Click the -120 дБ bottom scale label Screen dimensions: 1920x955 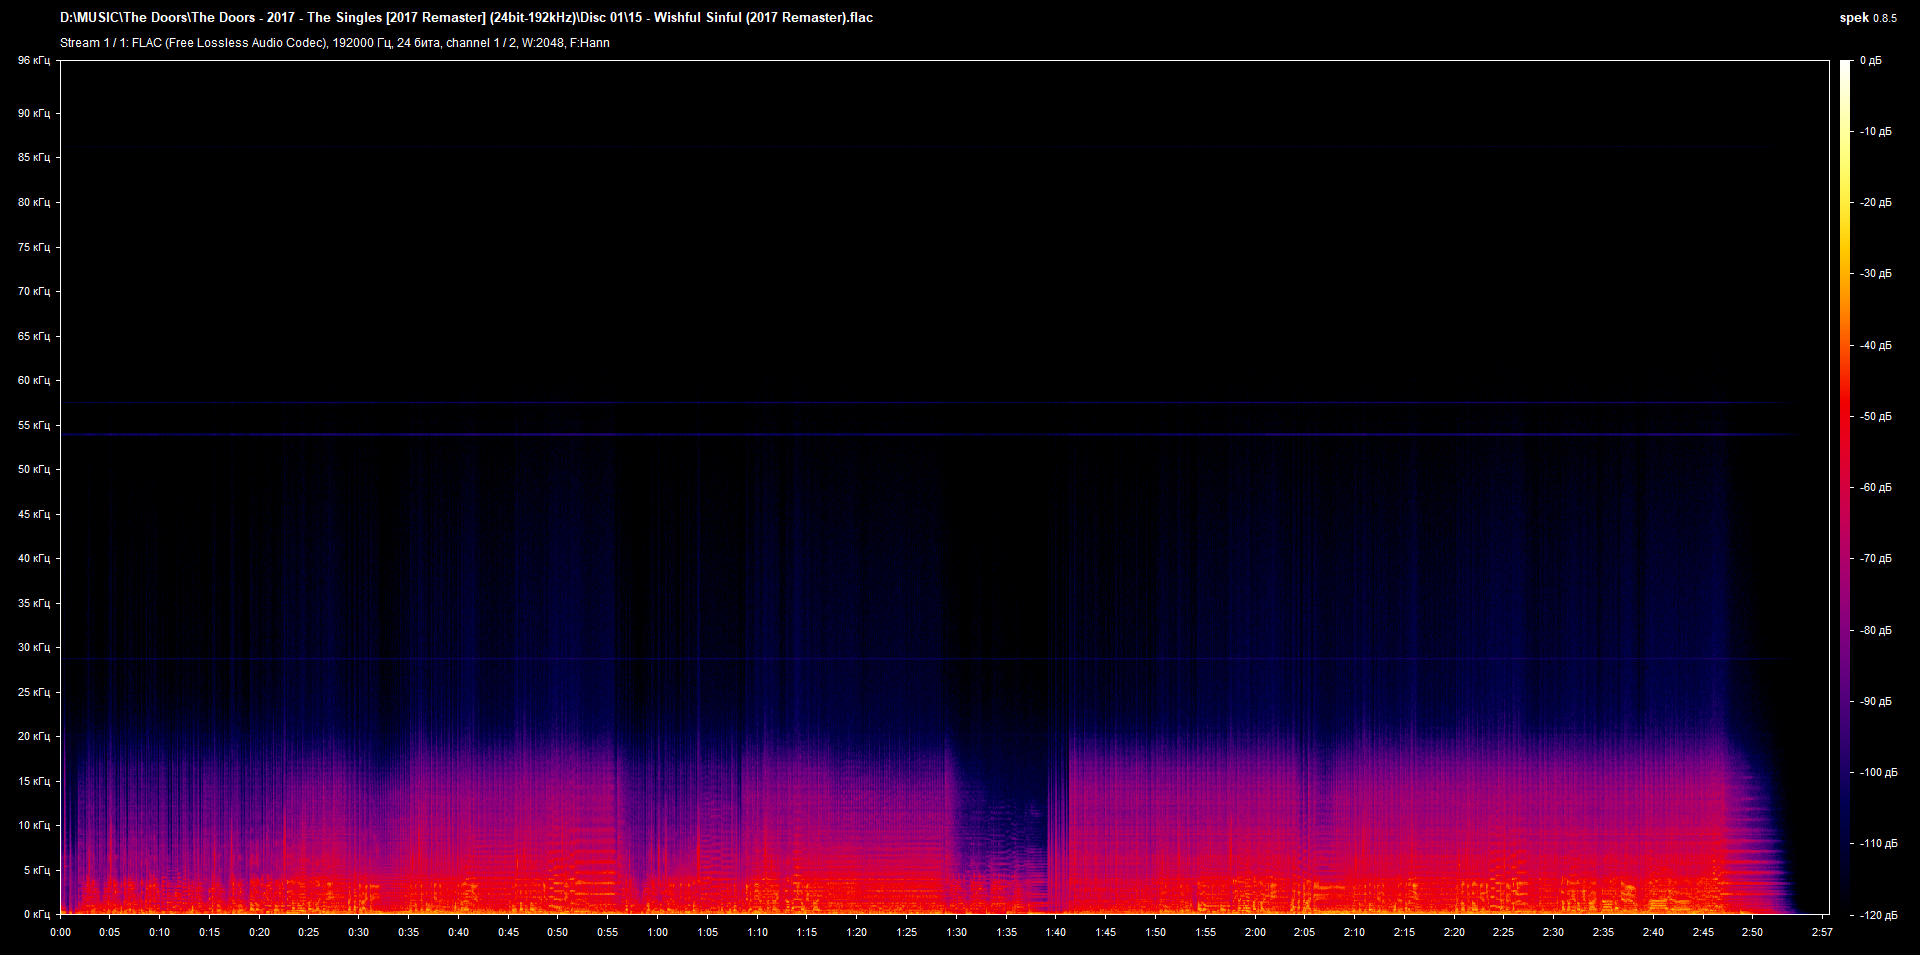(x=1877, y=915)
